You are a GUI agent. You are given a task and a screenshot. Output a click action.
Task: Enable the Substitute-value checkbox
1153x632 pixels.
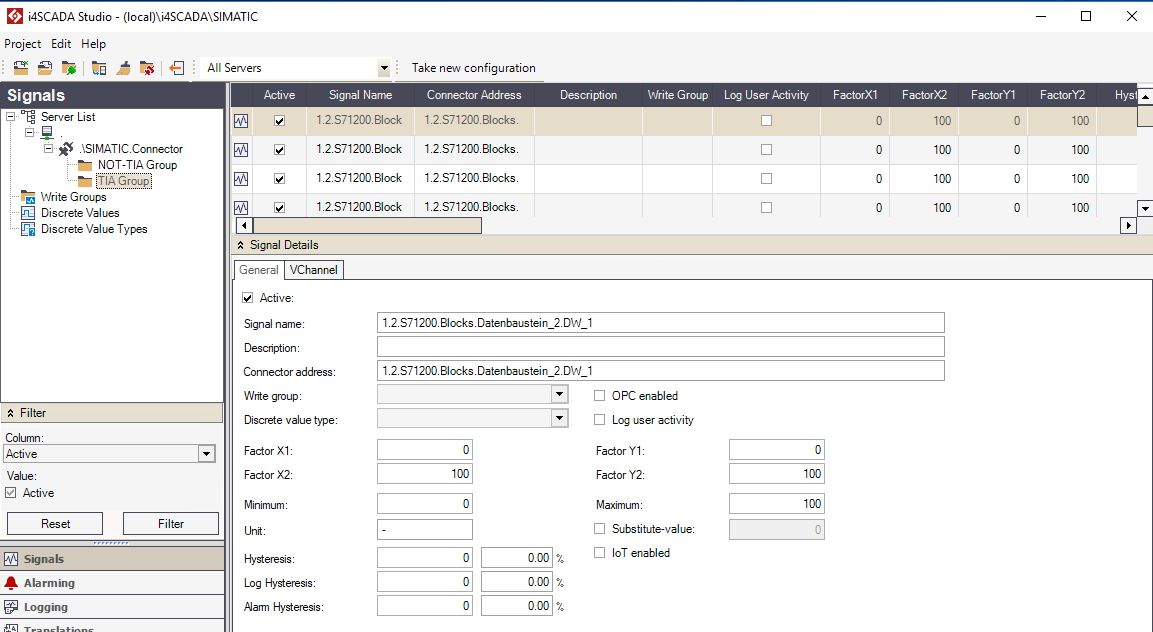pyautogui.click(x=599, y=529)
